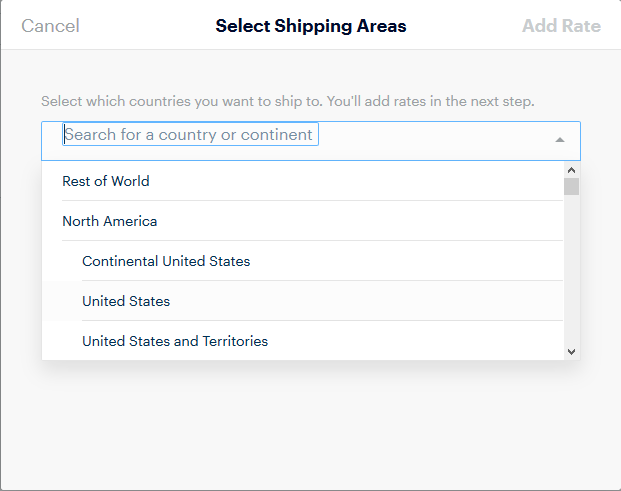Click the scrollbar thumb of the country list
Viewport: 621px width, 491px height.
coord(571,187)
